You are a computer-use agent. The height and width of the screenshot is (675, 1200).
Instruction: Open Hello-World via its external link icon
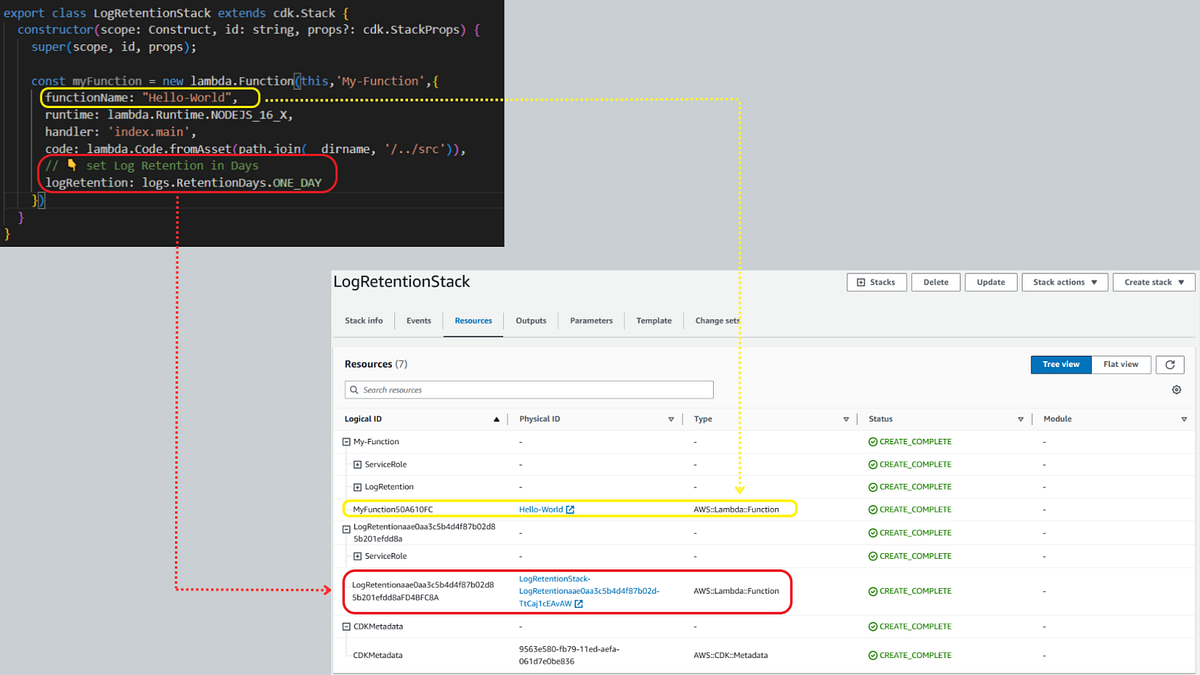(x=571, y=509)
